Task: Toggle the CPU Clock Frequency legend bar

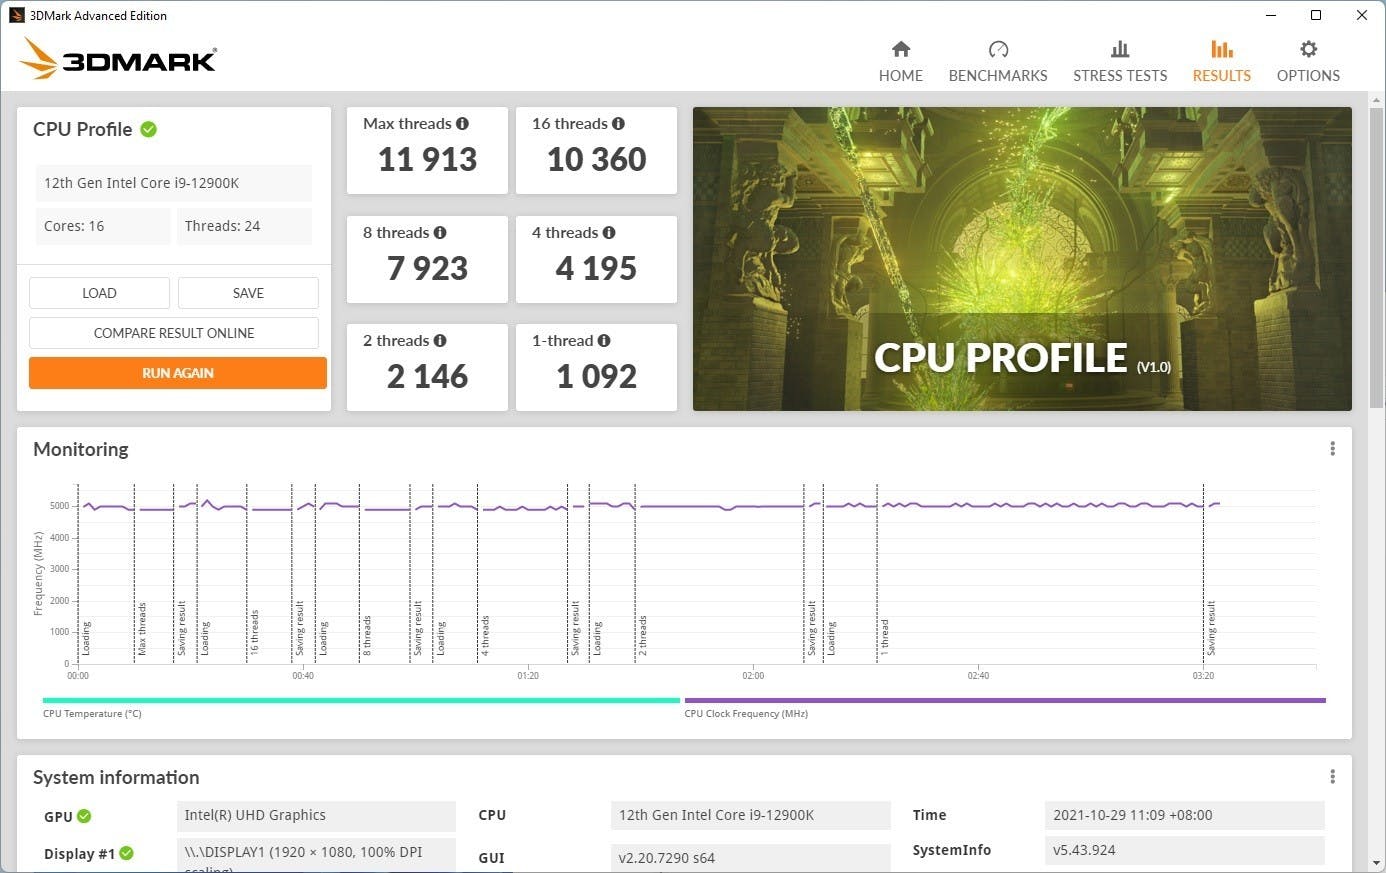Action: click(1004, 701)
